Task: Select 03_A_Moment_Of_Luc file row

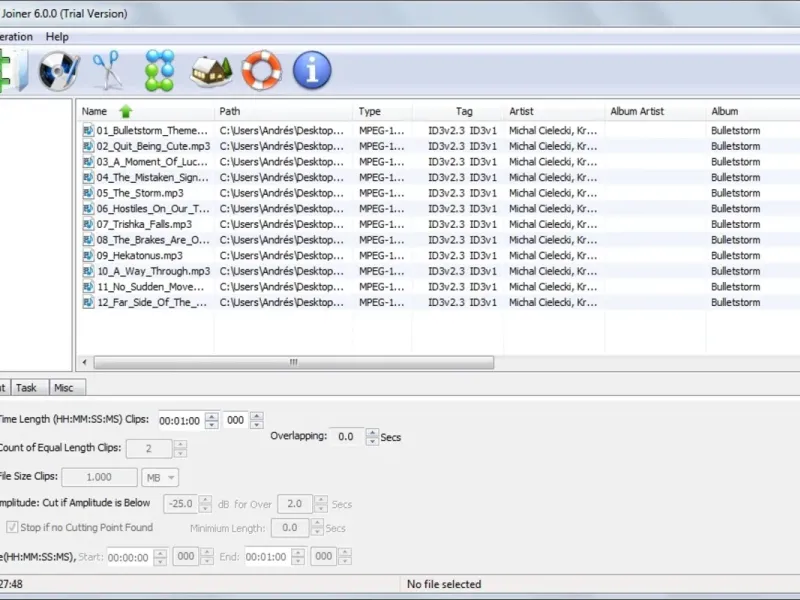Action: point(440,162)
